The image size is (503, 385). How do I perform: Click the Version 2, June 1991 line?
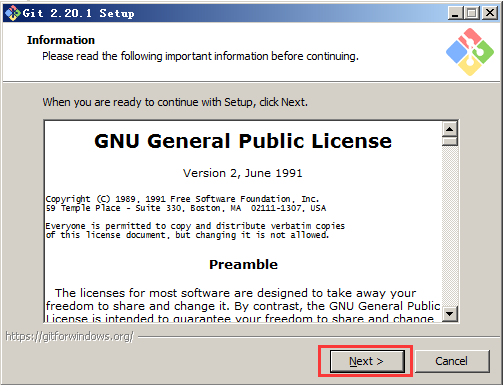click(243, 173)
